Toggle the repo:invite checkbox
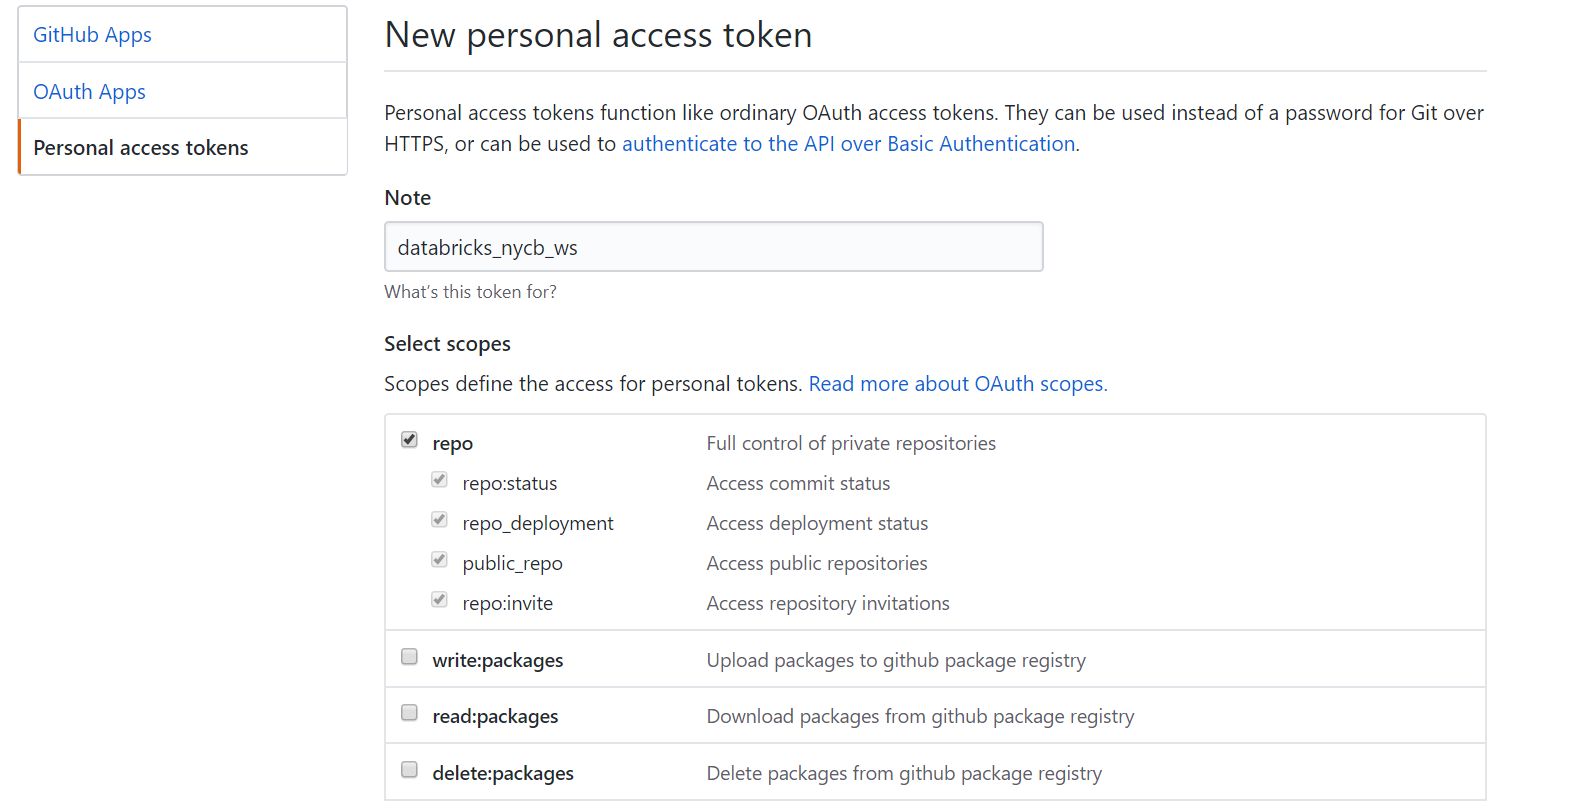 pyautogui.click(x=439, y=599)
